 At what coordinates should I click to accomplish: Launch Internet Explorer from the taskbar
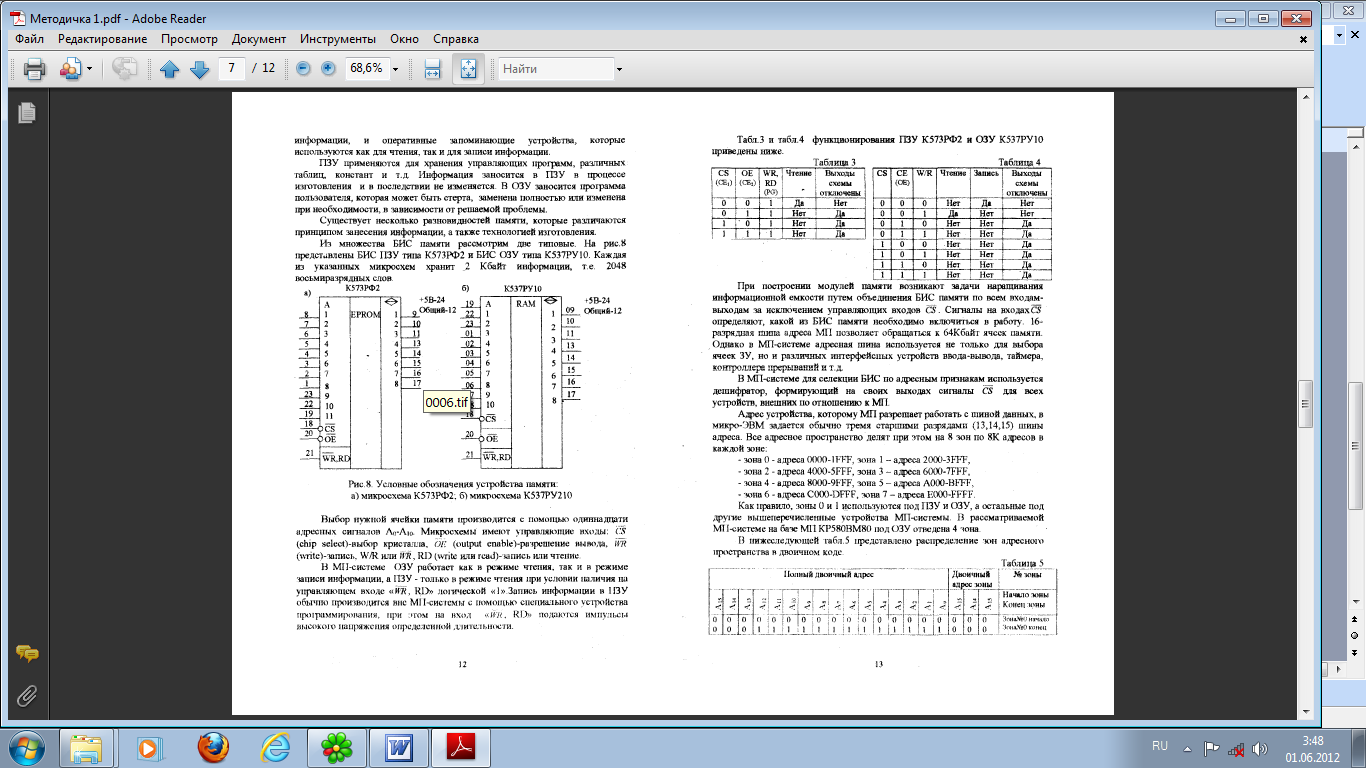pyautogui.click(x=274, y=747)
